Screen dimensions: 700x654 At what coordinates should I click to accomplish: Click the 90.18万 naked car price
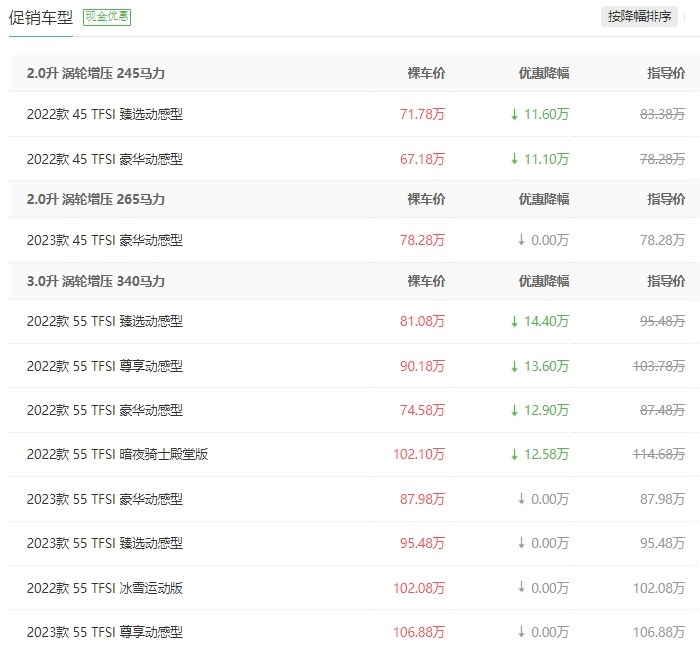pyautogui.click(x=422, y=366)
